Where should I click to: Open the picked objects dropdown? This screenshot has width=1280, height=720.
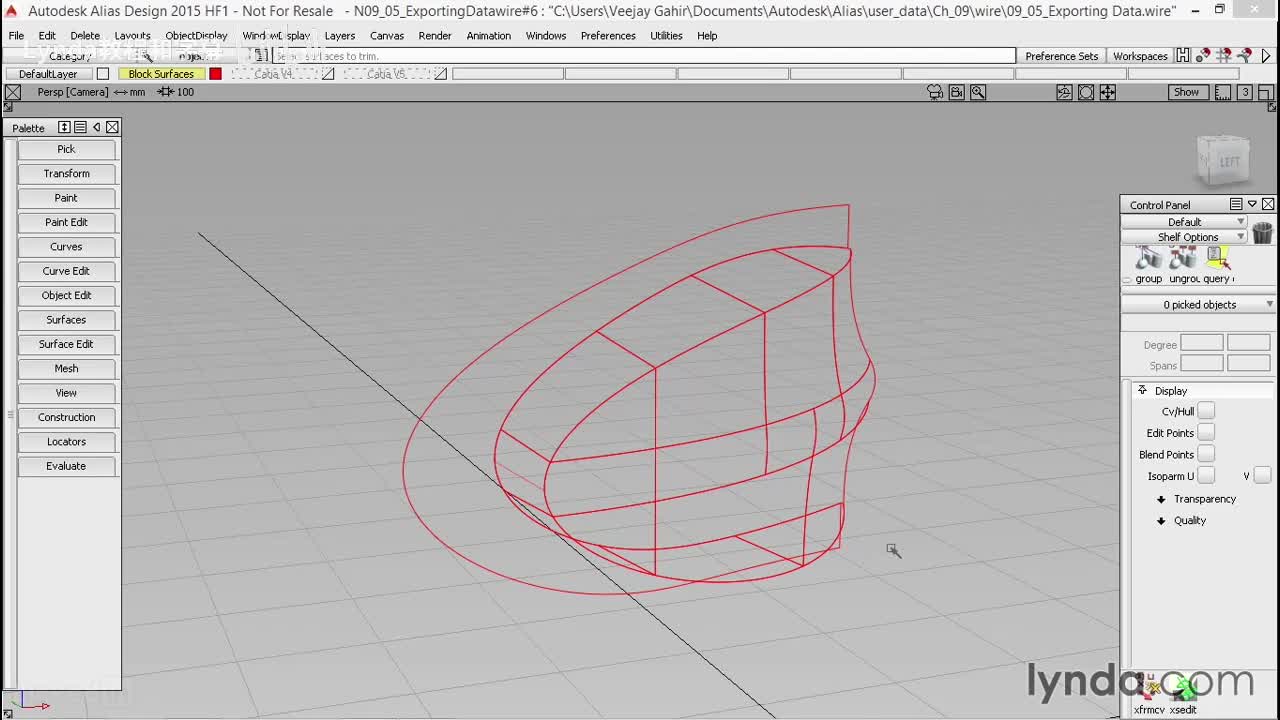pyautogui.click(x=1199, y=305)
